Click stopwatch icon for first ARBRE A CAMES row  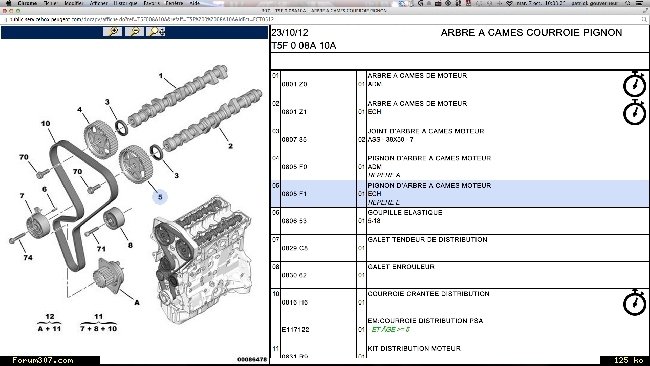pos(634,84)
